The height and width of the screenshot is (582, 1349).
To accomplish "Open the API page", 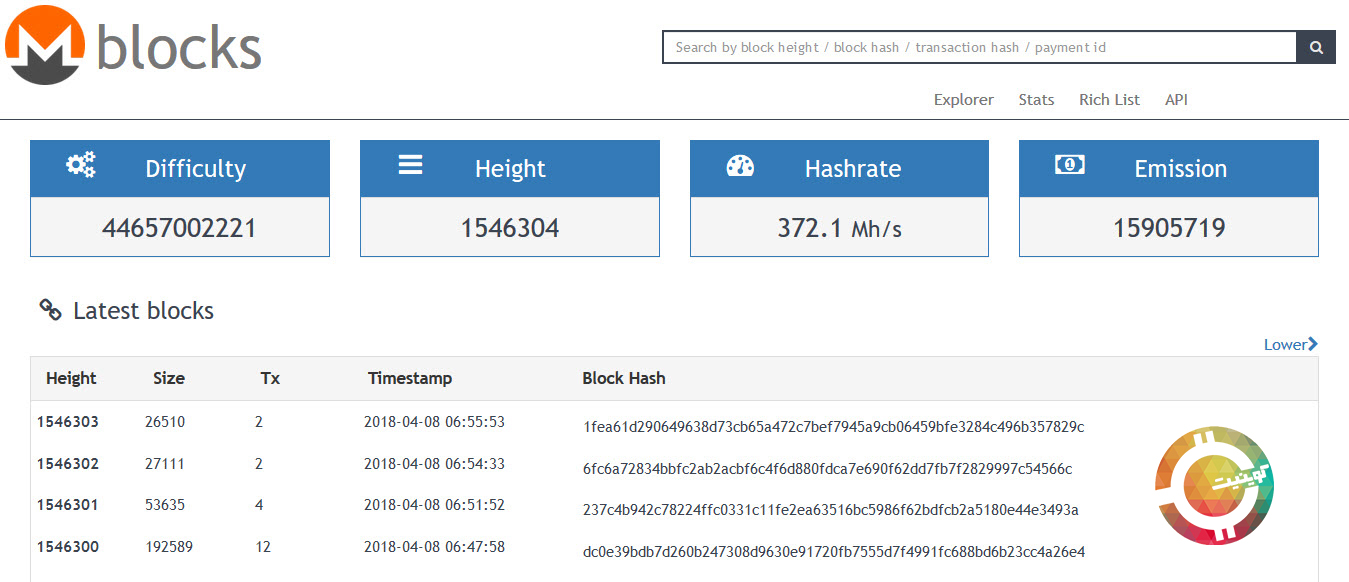I will click(x=1176, y=100).
